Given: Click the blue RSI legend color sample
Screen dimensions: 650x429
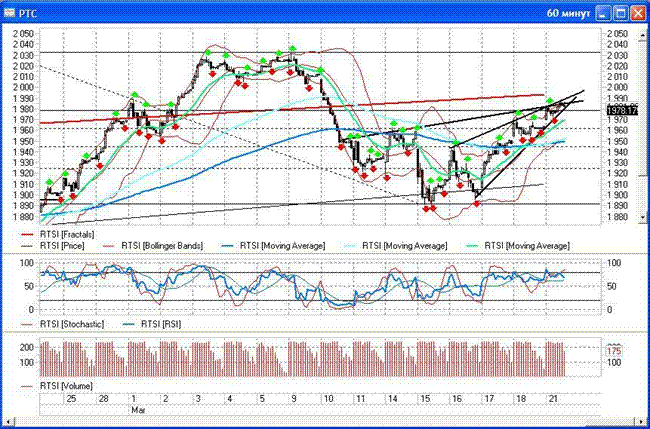Looking at the screenshot, I should click(130, 324).
